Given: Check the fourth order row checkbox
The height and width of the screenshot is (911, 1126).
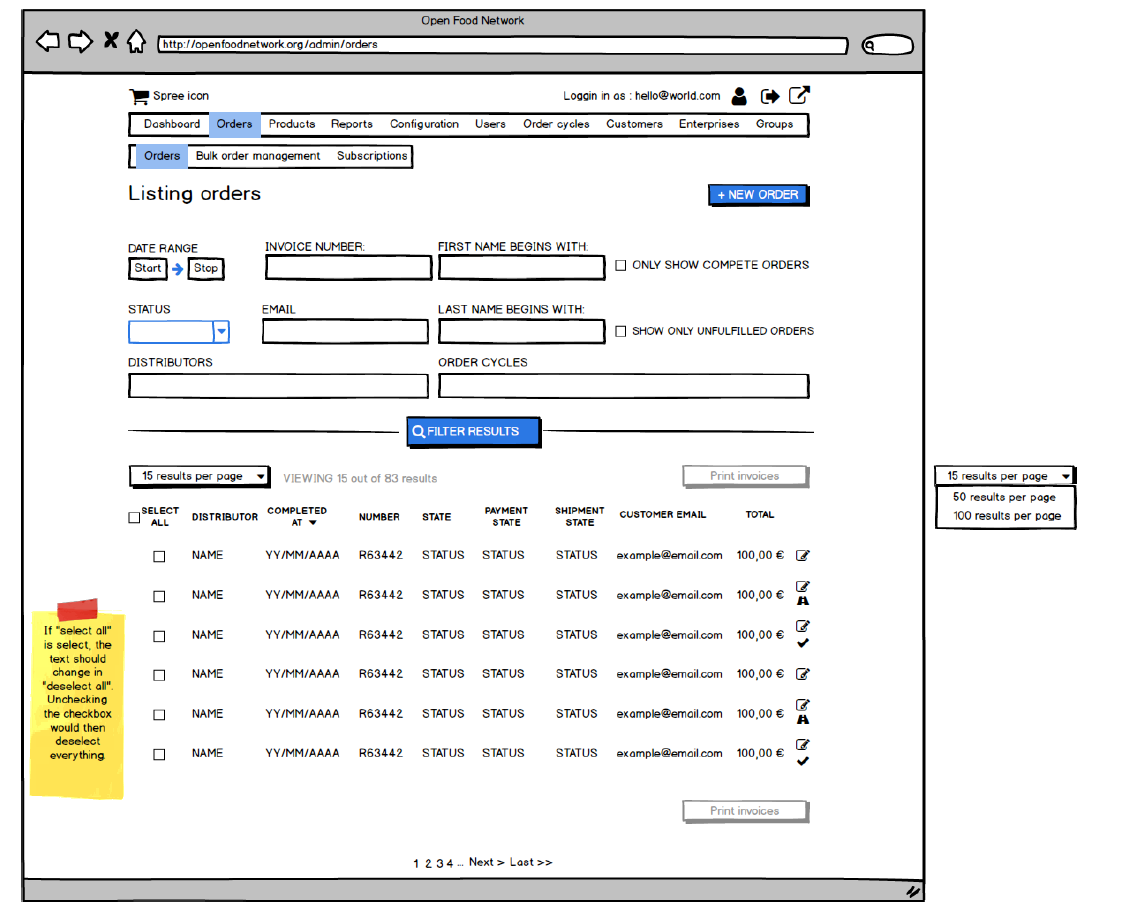Looking at the screenshot, I should [x=159, y=675].
